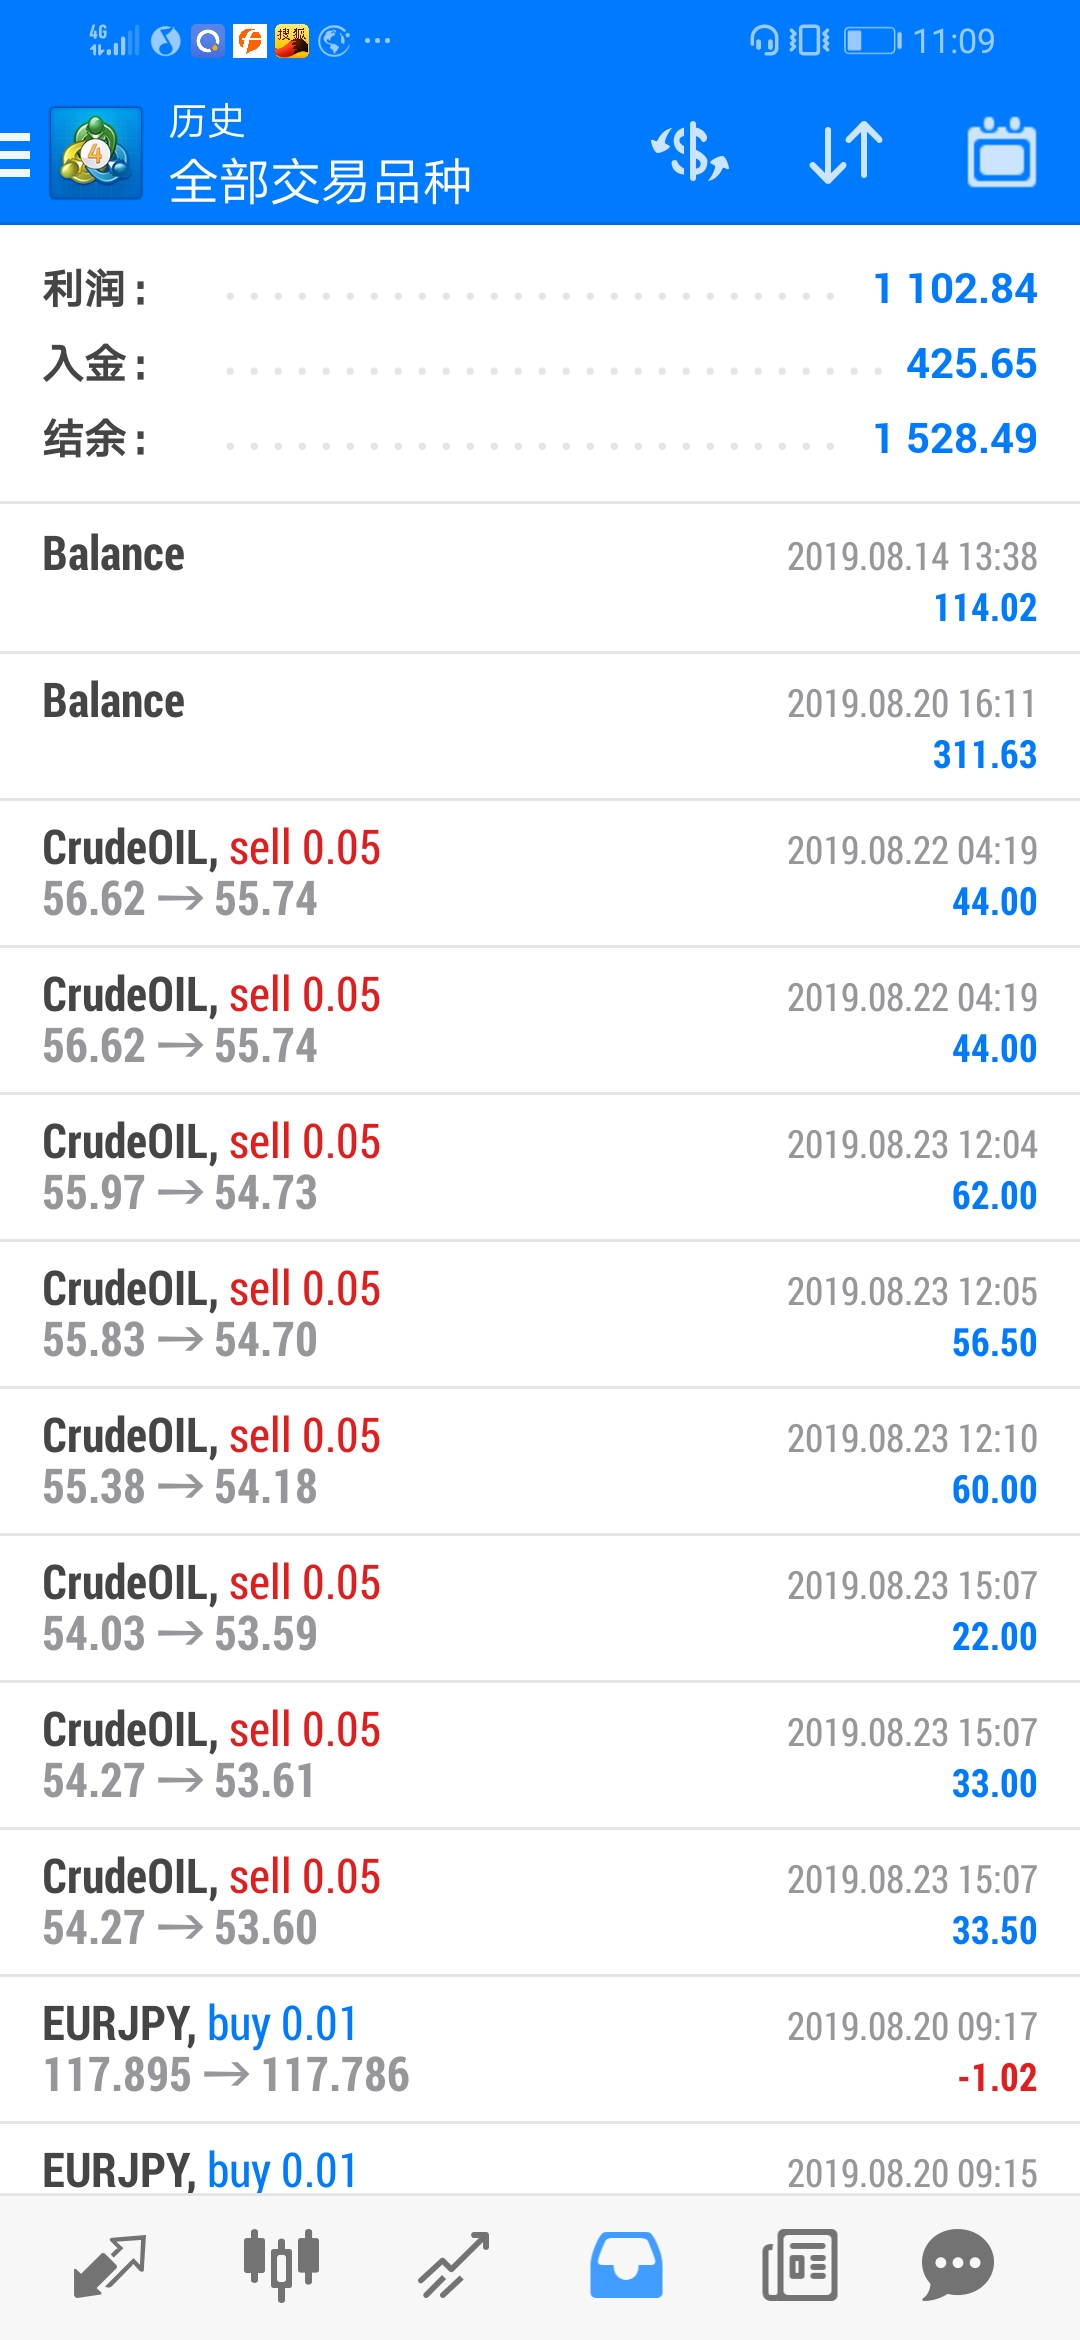Open CrudeOIL trade 55.38 to 54.18
This screenshot has height=2340, width=1080.
tap(540, 1461)
